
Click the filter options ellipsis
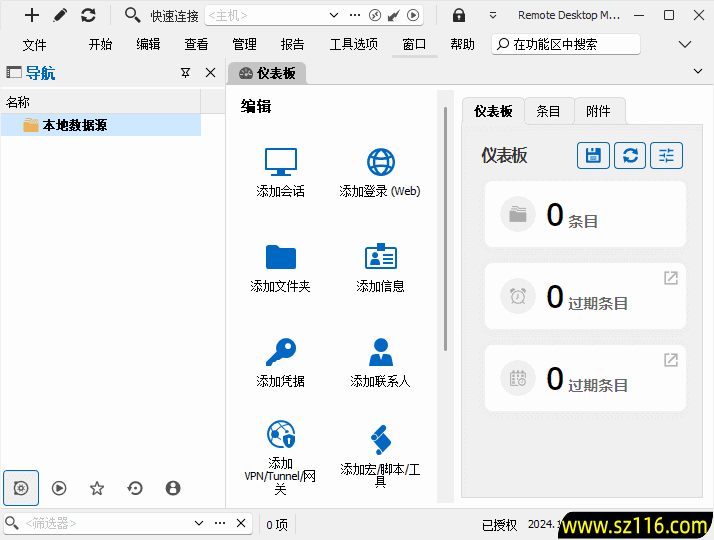[220, 523]
